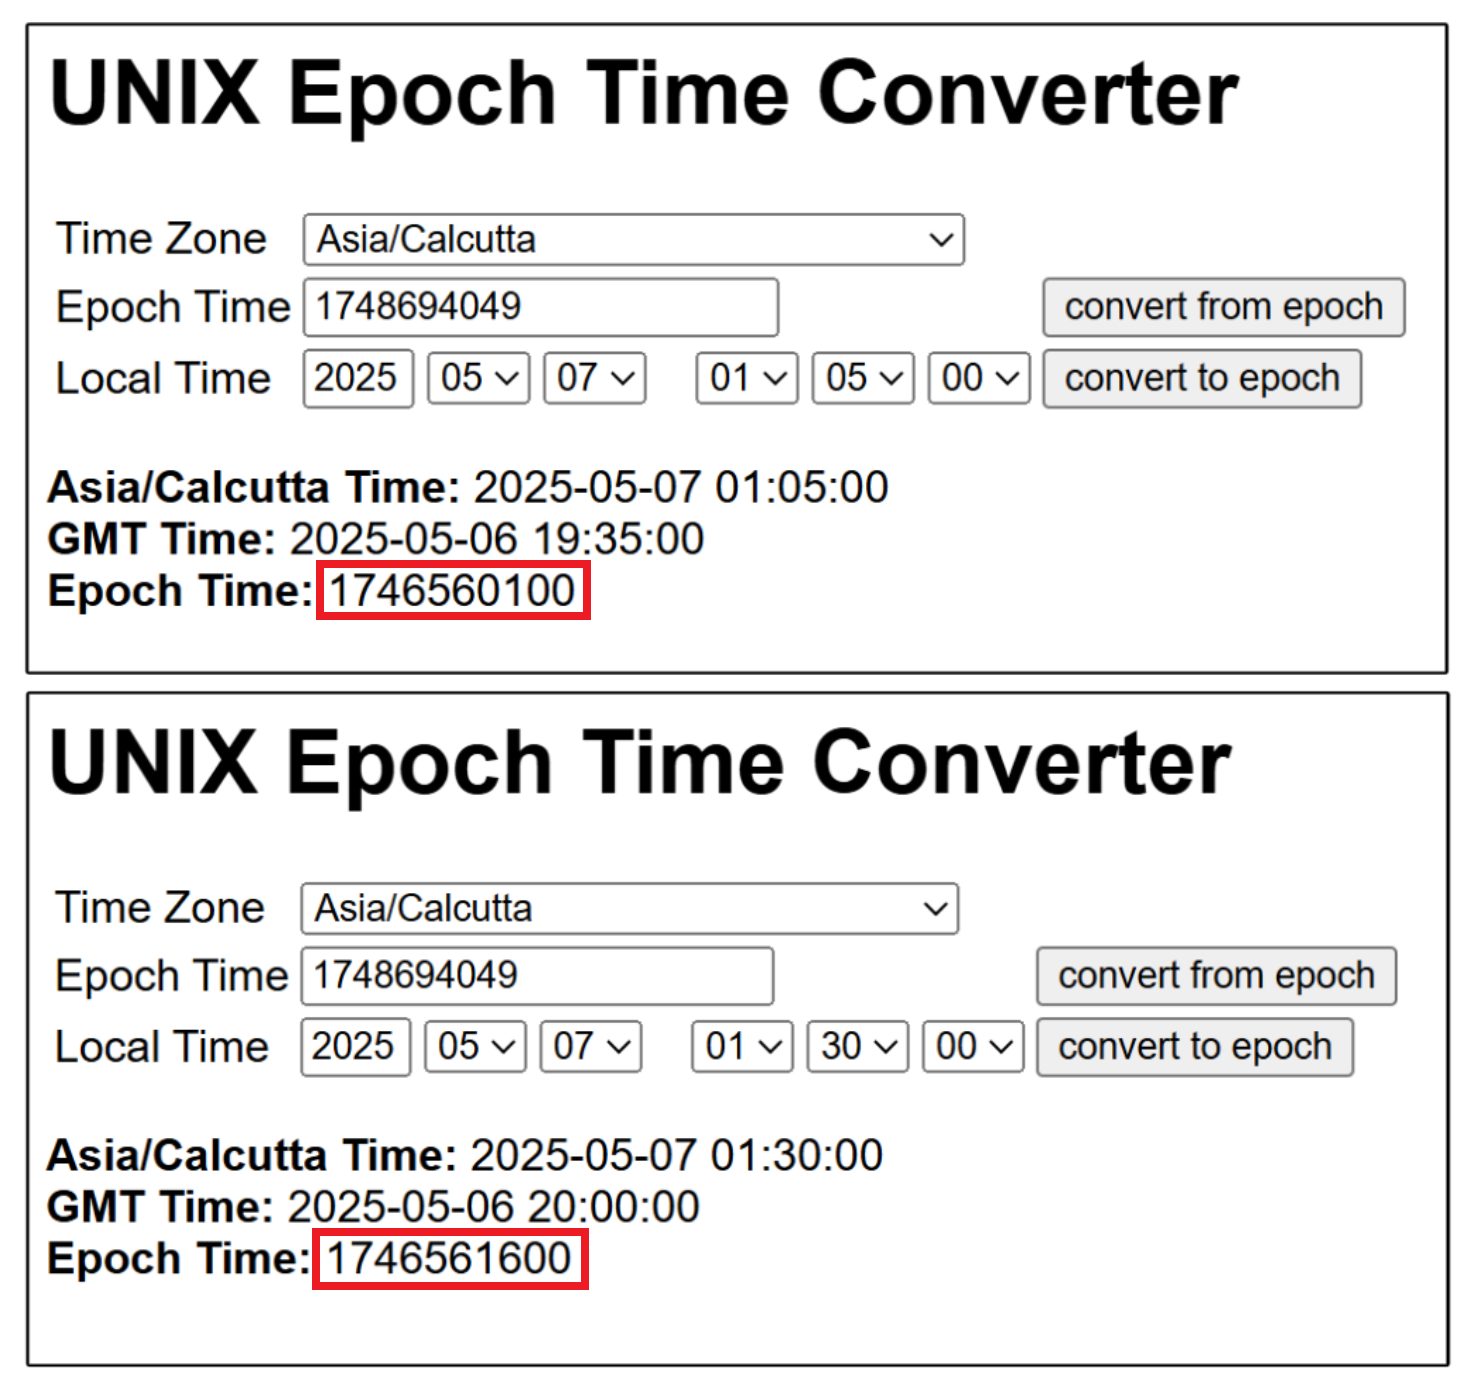Open Time Zone dropdown in top converter

click(633, 240)
